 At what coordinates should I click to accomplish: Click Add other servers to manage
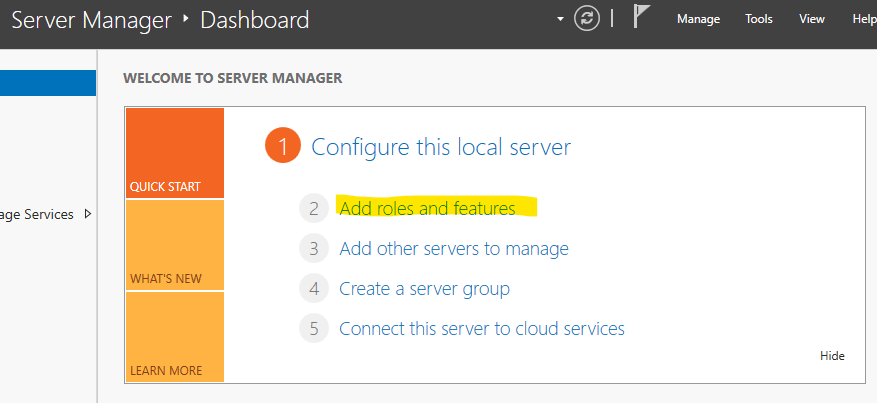(x=454, y=249)
